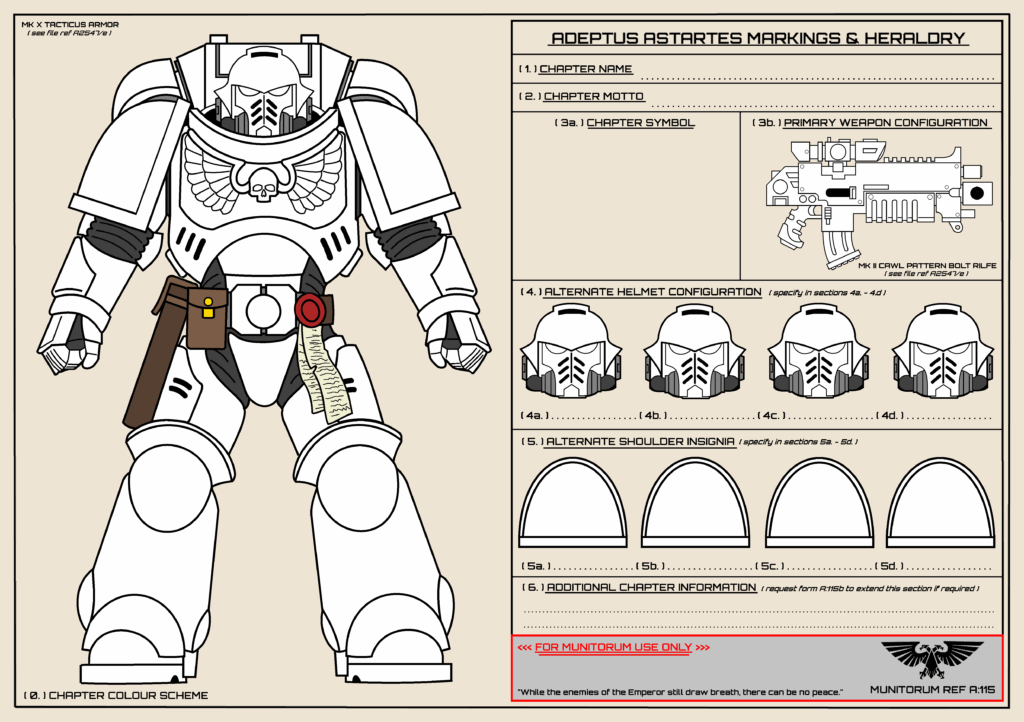Click the Chapter Motto dotted entry line
The width and height of the screenshot is (1024, 722).
point(823,105)
